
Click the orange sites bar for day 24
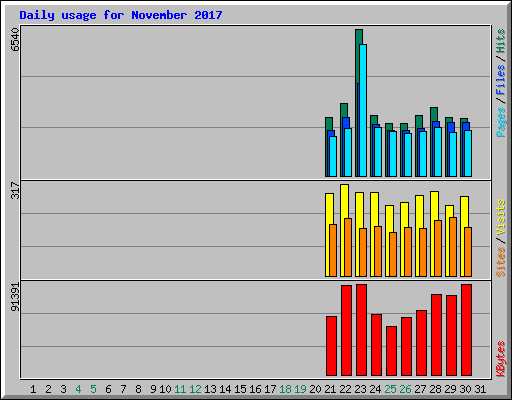coord(378,252)
